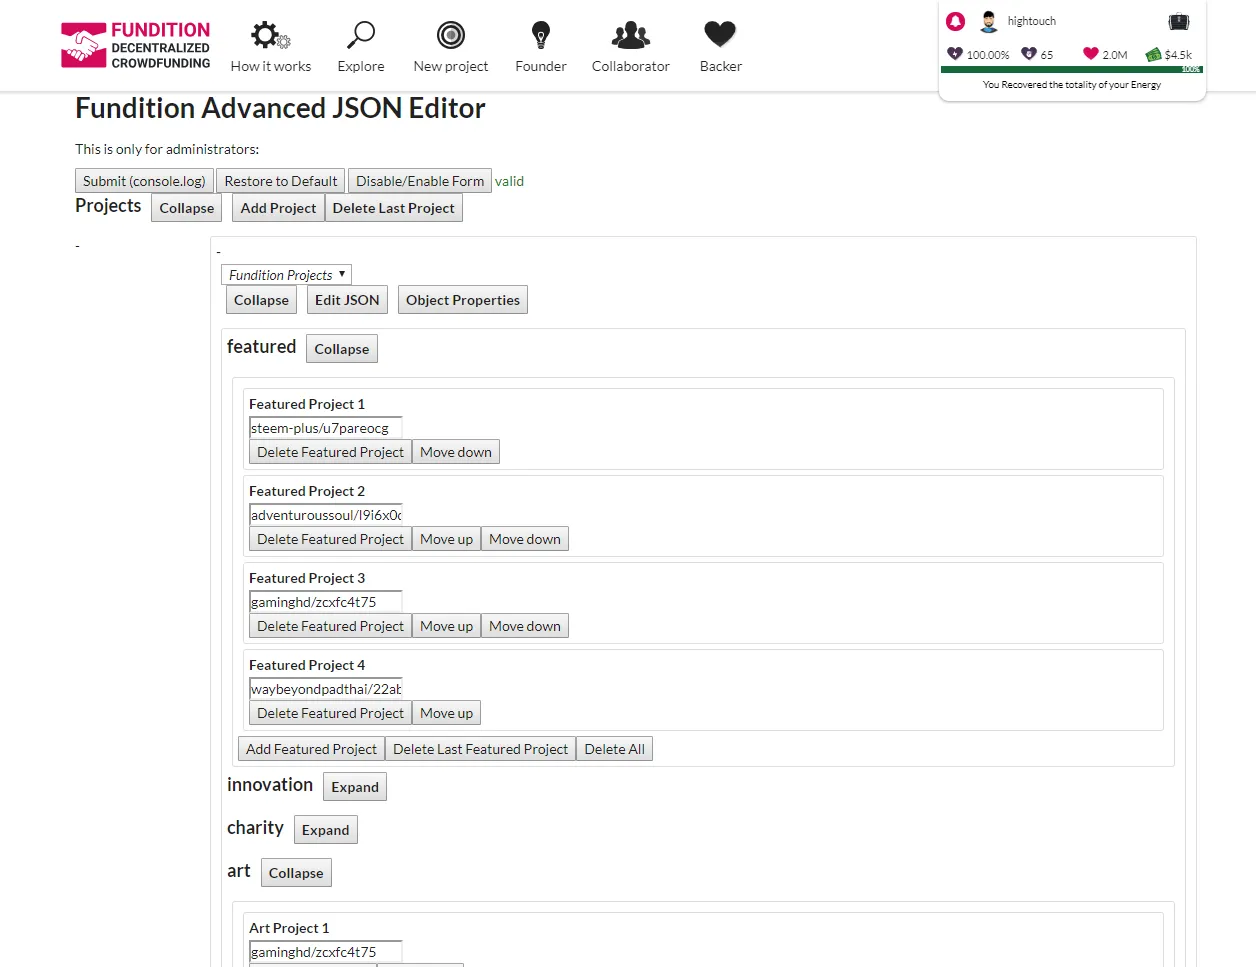Screen dimensions: 1256x967
Task: Click the Explore menu label
Action: pyautogui.click(x=361, y=66)
